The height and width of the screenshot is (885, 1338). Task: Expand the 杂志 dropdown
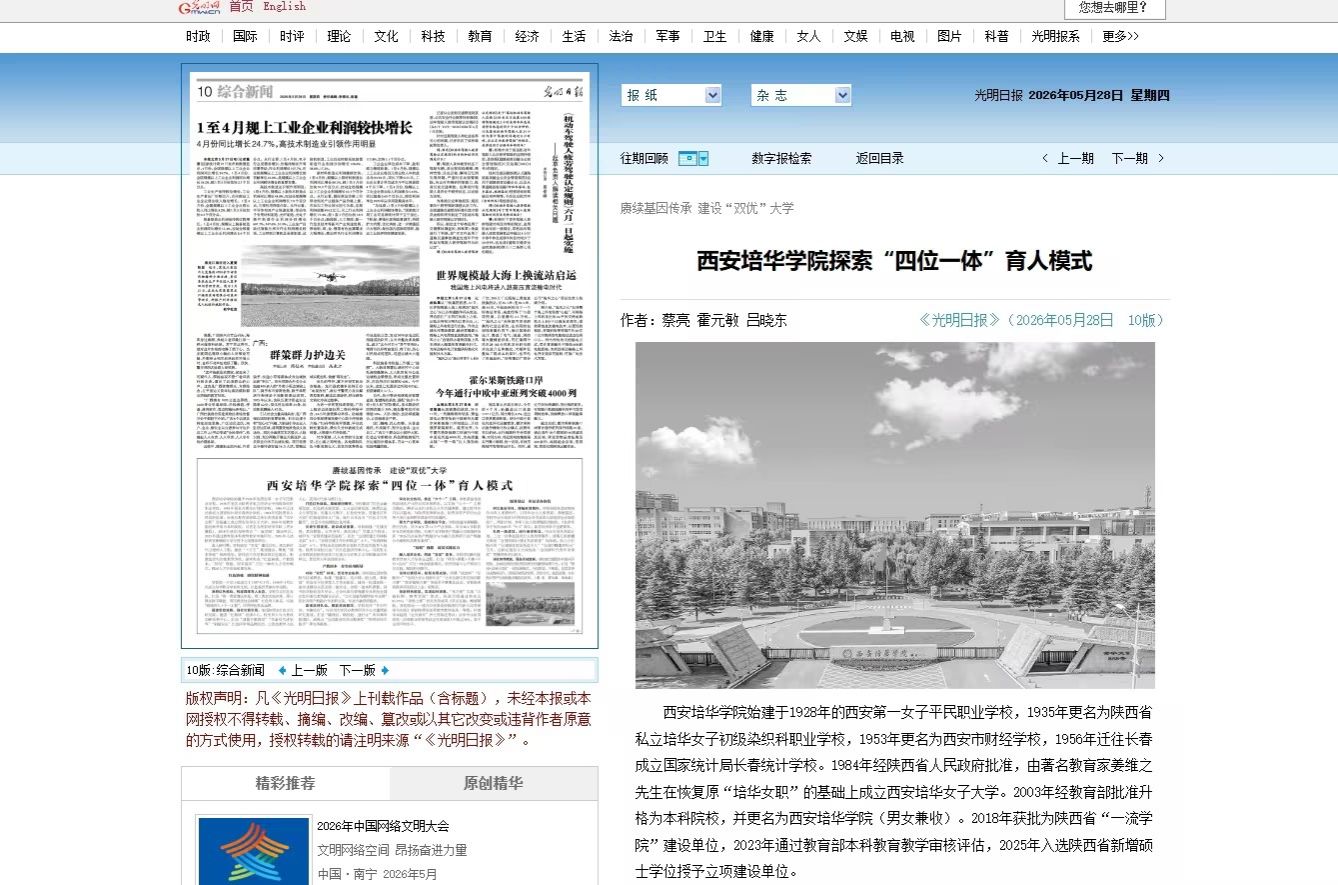click(801, 95)
